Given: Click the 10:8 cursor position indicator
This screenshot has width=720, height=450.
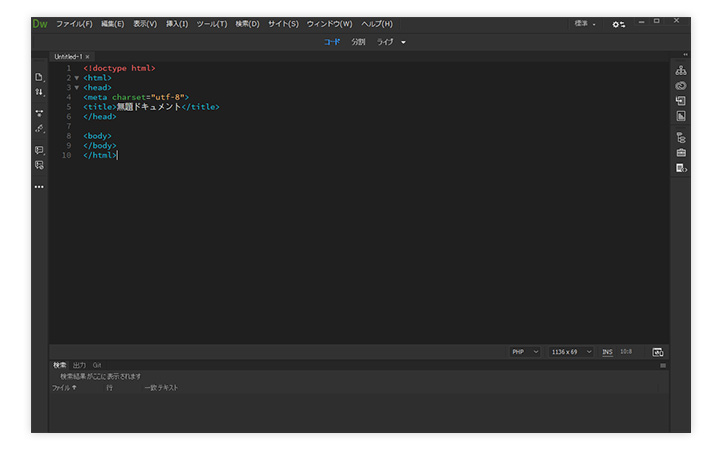Looking at the screenshot, I should (626, 352).
